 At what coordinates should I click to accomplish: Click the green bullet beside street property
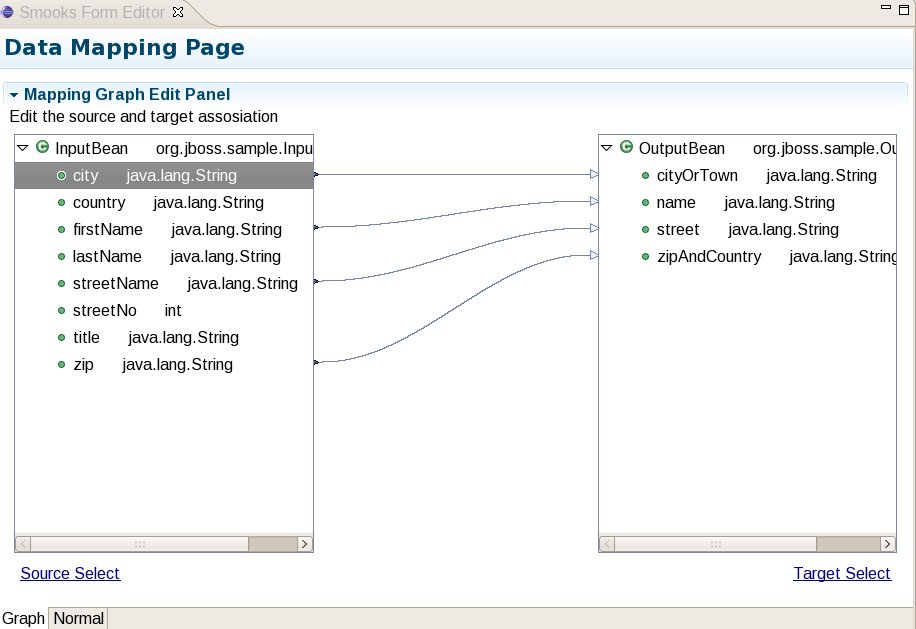point(646,230)
